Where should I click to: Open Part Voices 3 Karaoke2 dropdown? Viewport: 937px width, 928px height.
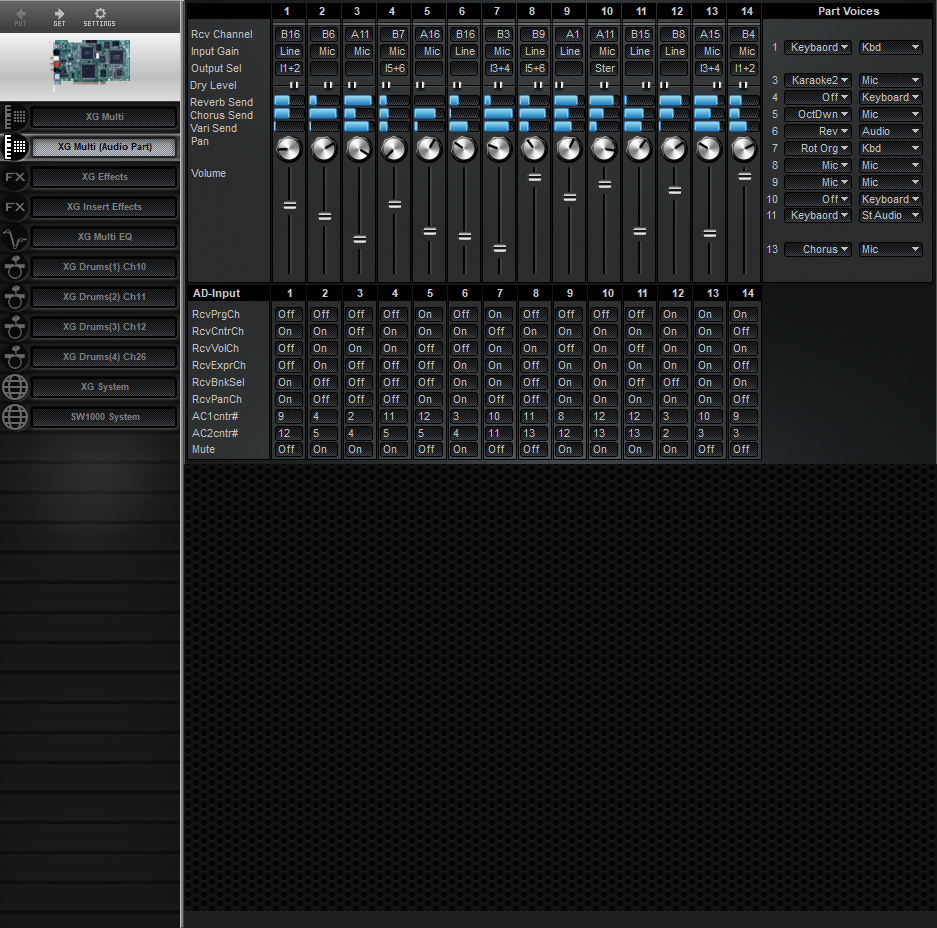click(x=817, y=80)
